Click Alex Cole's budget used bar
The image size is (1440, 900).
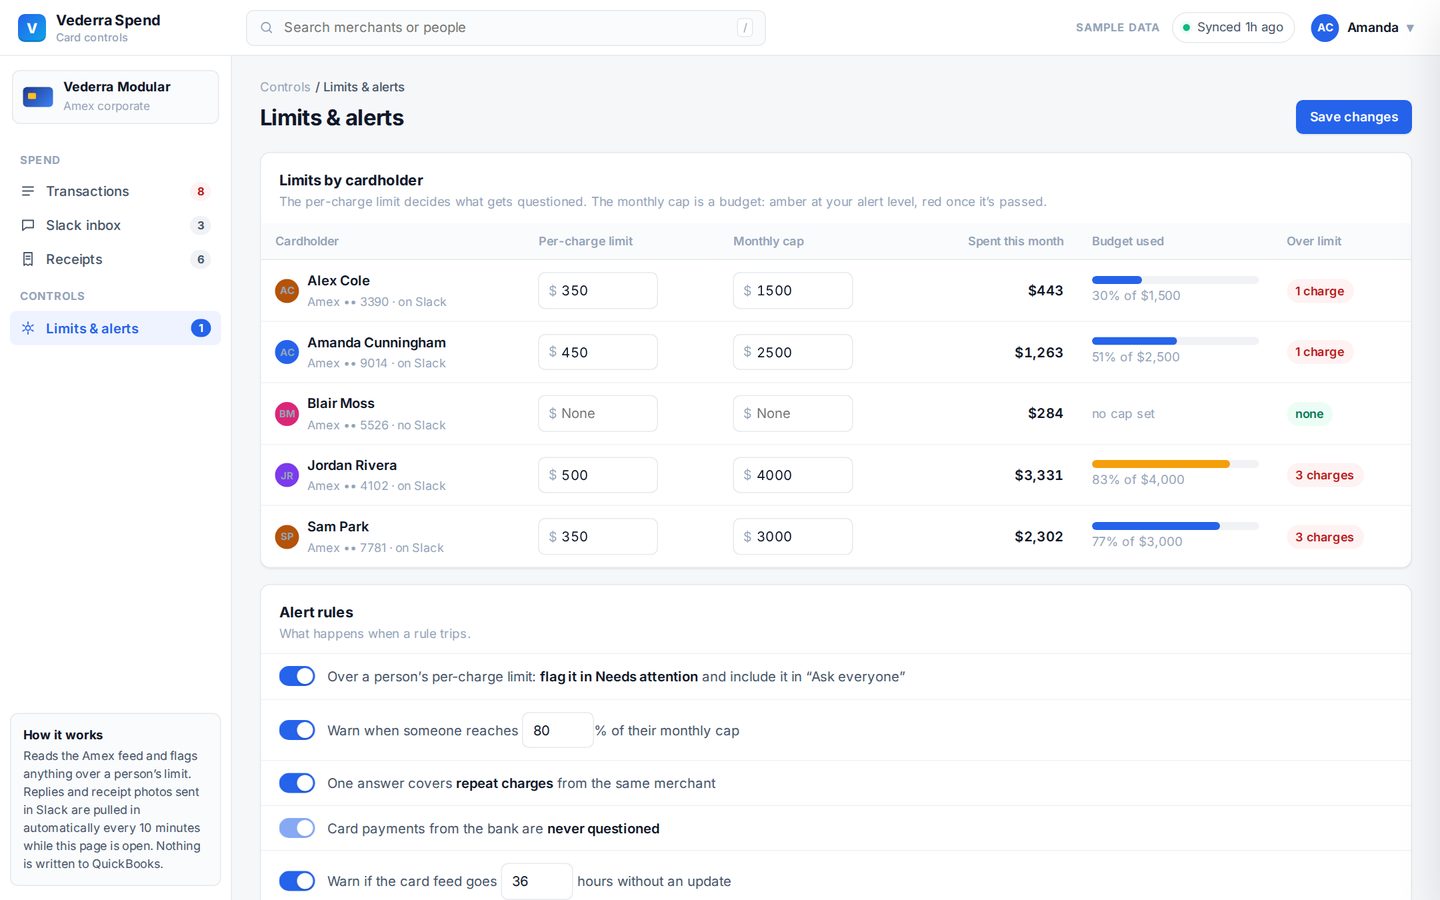(x=1175, y=280)
